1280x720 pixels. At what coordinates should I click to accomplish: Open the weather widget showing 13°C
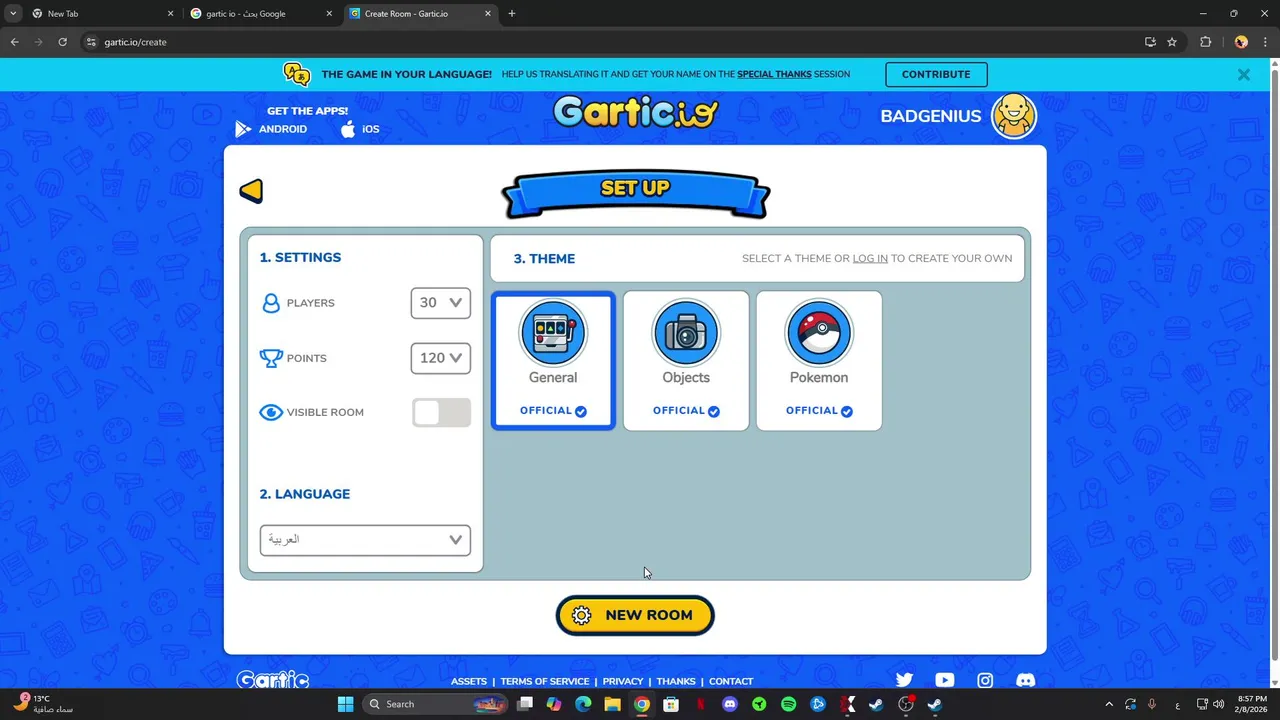point(43,704)
